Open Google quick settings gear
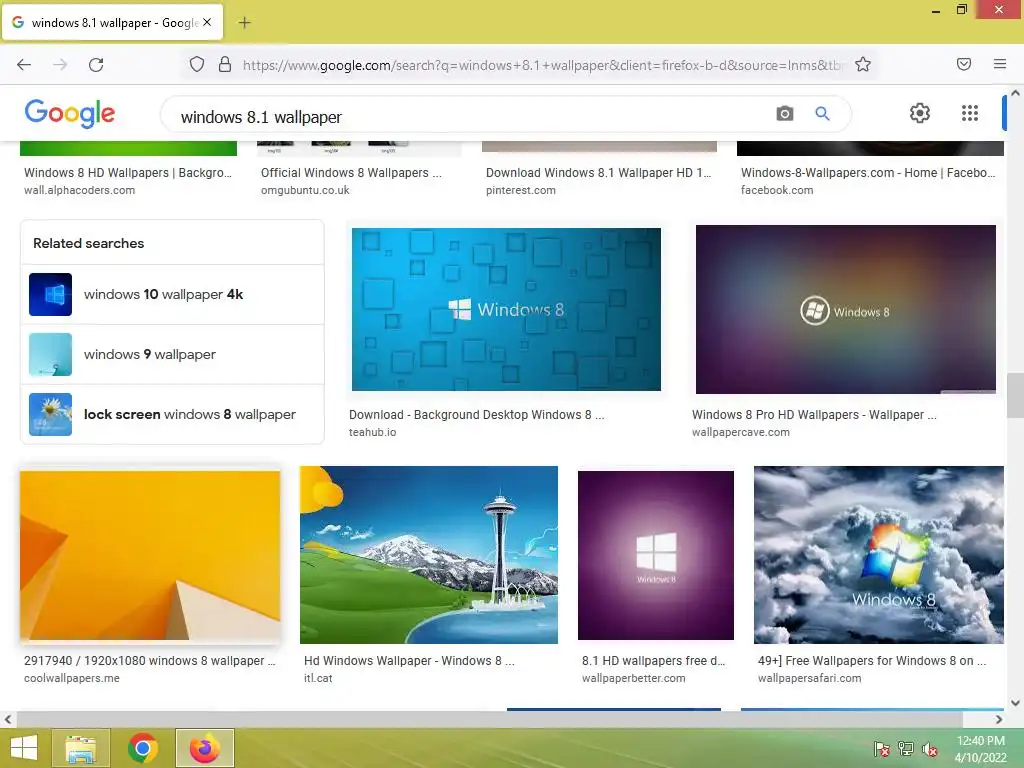This screenshot has height=768, width=1024. tap(920, 113)
